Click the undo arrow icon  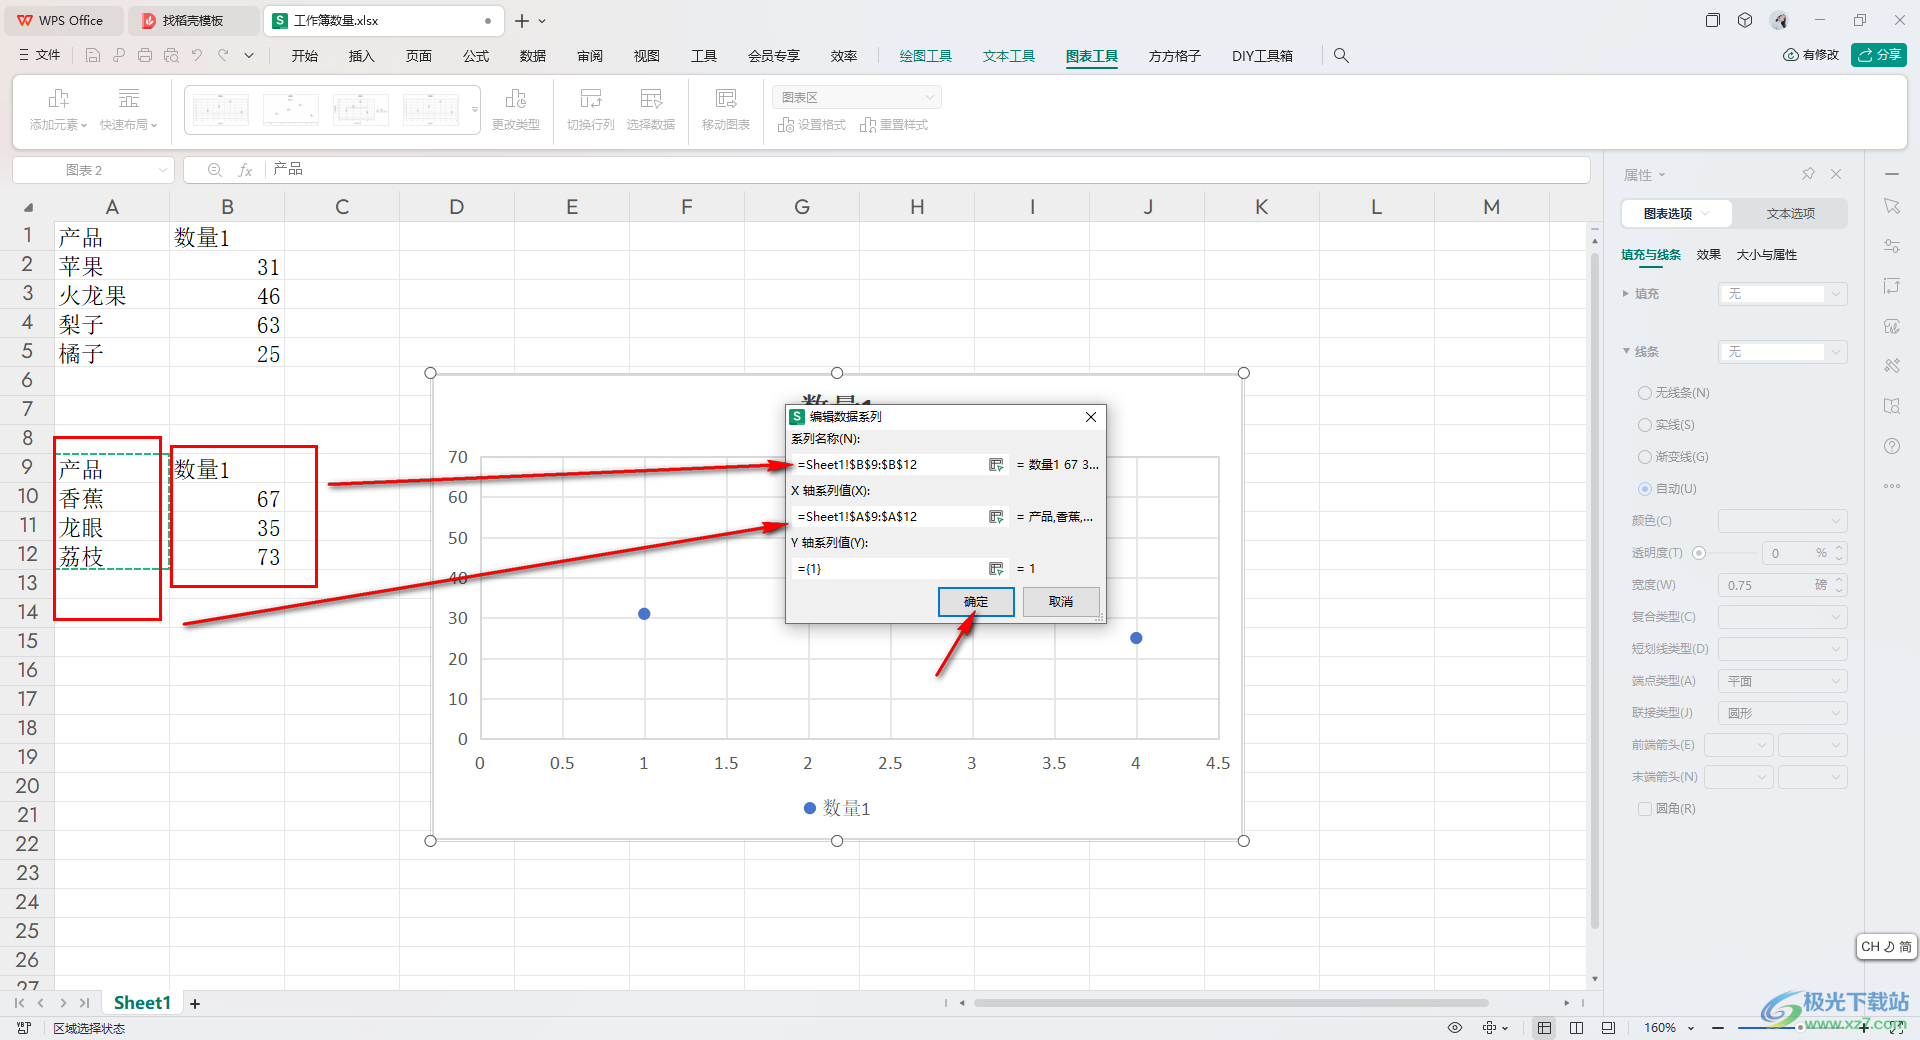click(197, 56)
